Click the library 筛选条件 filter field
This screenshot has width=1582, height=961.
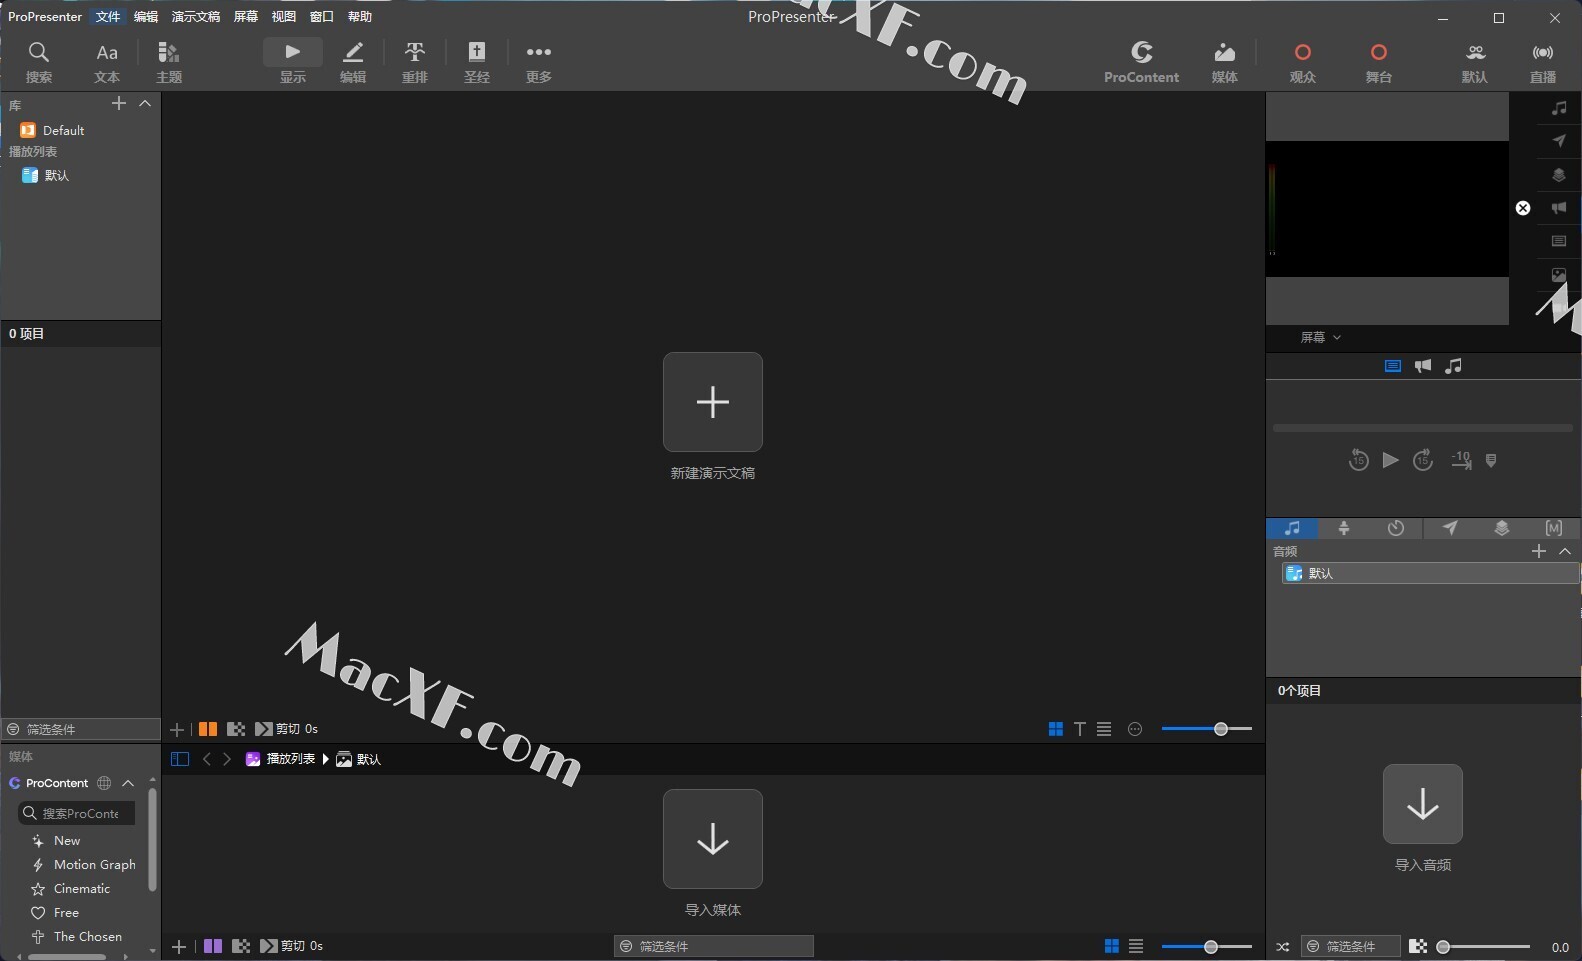(x=81, y=729)
